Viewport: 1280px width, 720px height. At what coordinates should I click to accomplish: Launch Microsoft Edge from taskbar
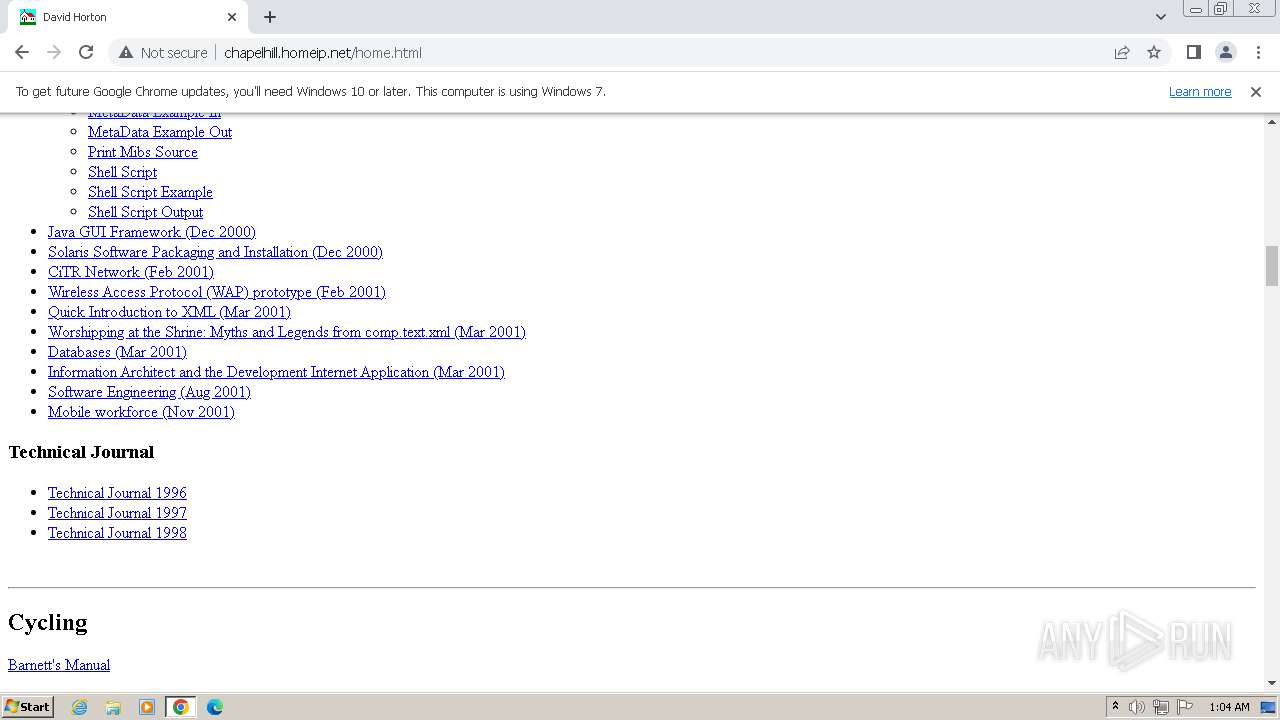coord(215,707)
